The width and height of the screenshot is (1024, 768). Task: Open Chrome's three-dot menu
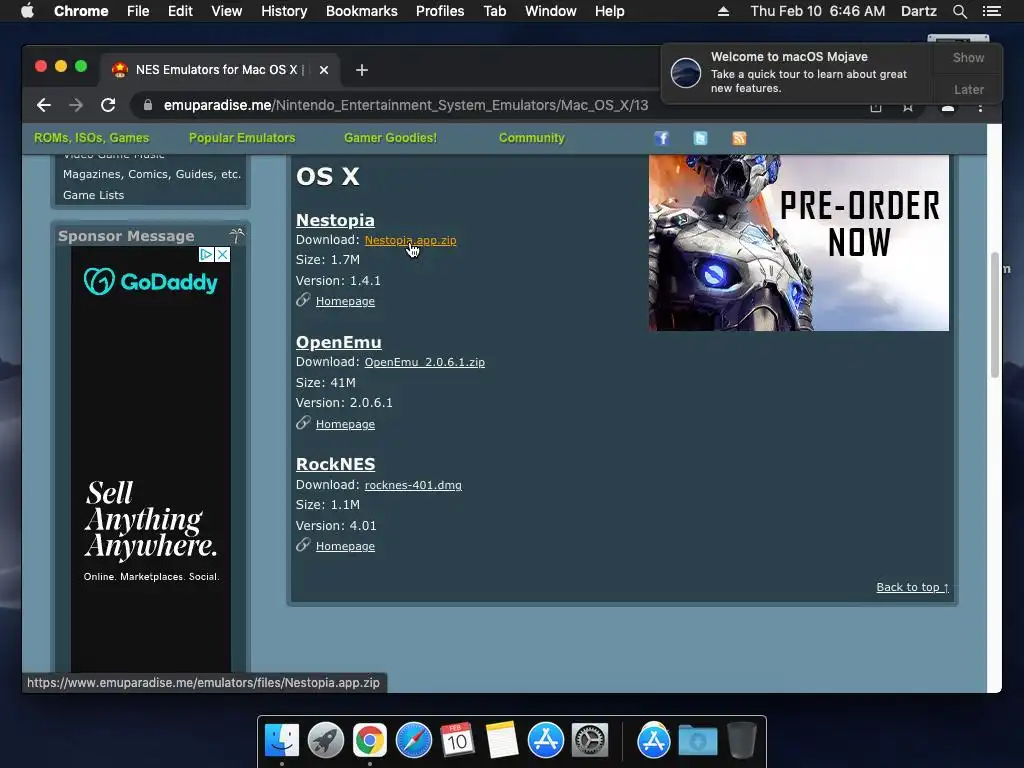click(980, 107)
